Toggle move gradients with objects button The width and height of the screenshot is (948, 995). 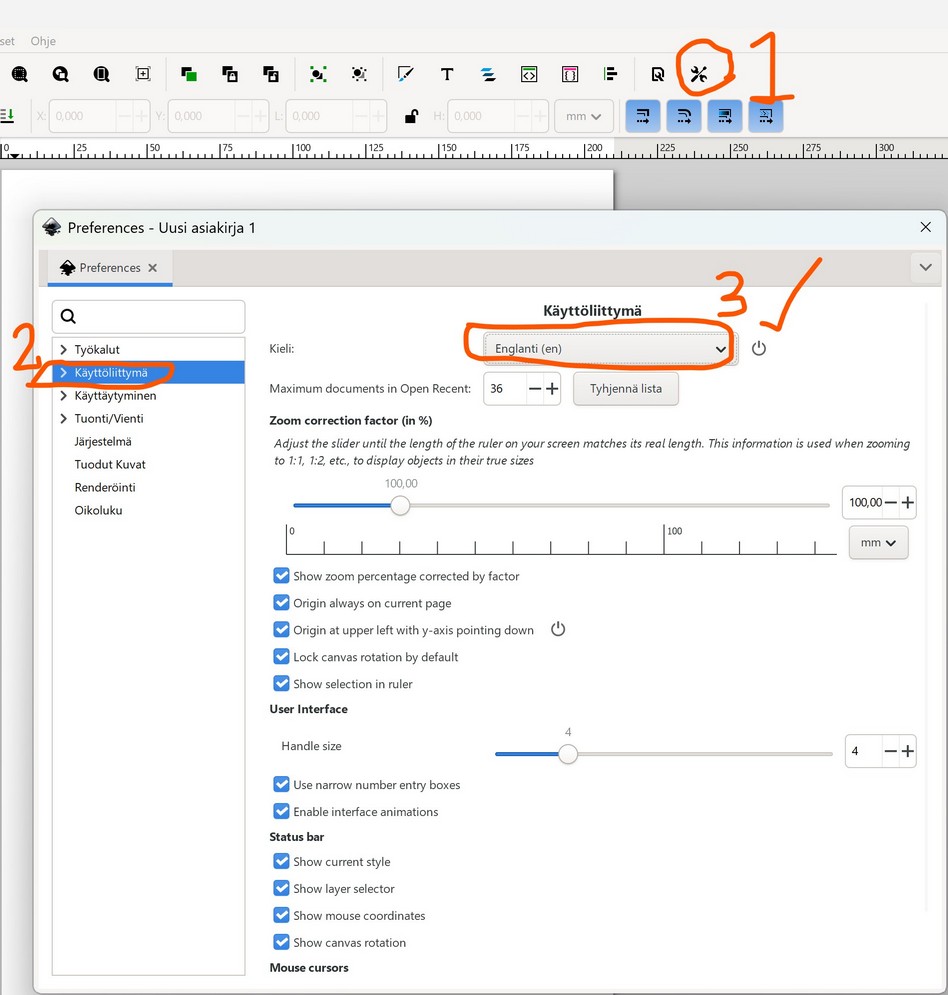point(725,116)
